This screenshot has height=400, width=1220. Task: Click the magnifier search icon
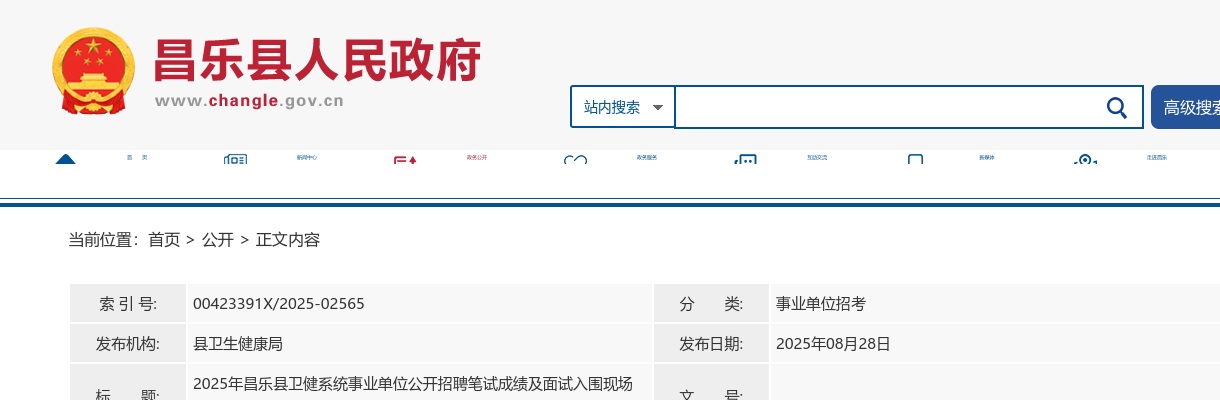point(1116,107)
